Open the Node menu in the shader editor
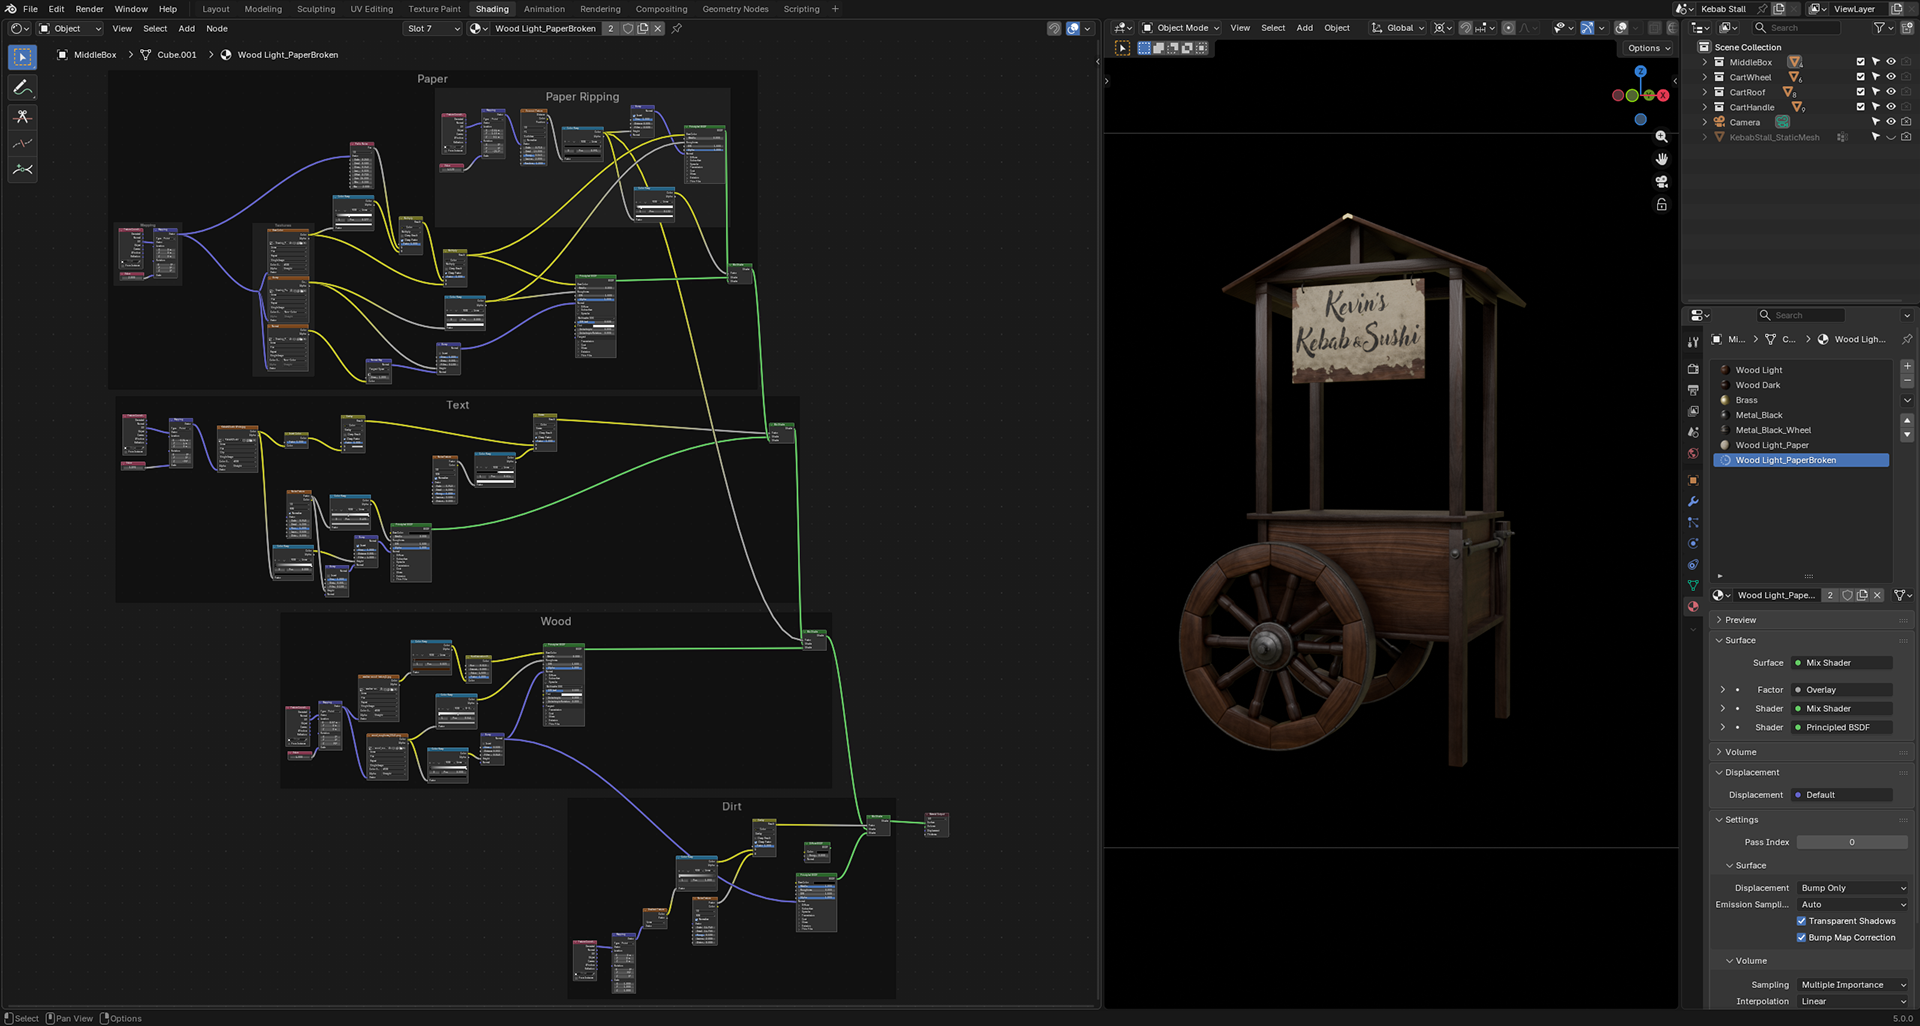The image size is (1920, 1026). click(216, 29)
